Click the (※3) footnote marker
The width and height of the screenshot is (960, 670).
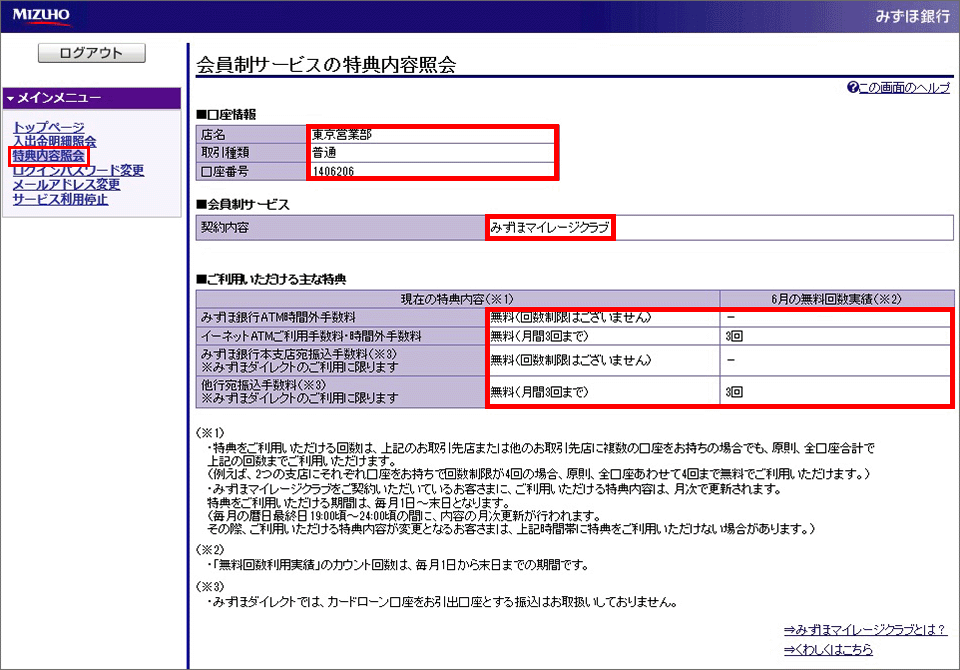tap(210, 587)
